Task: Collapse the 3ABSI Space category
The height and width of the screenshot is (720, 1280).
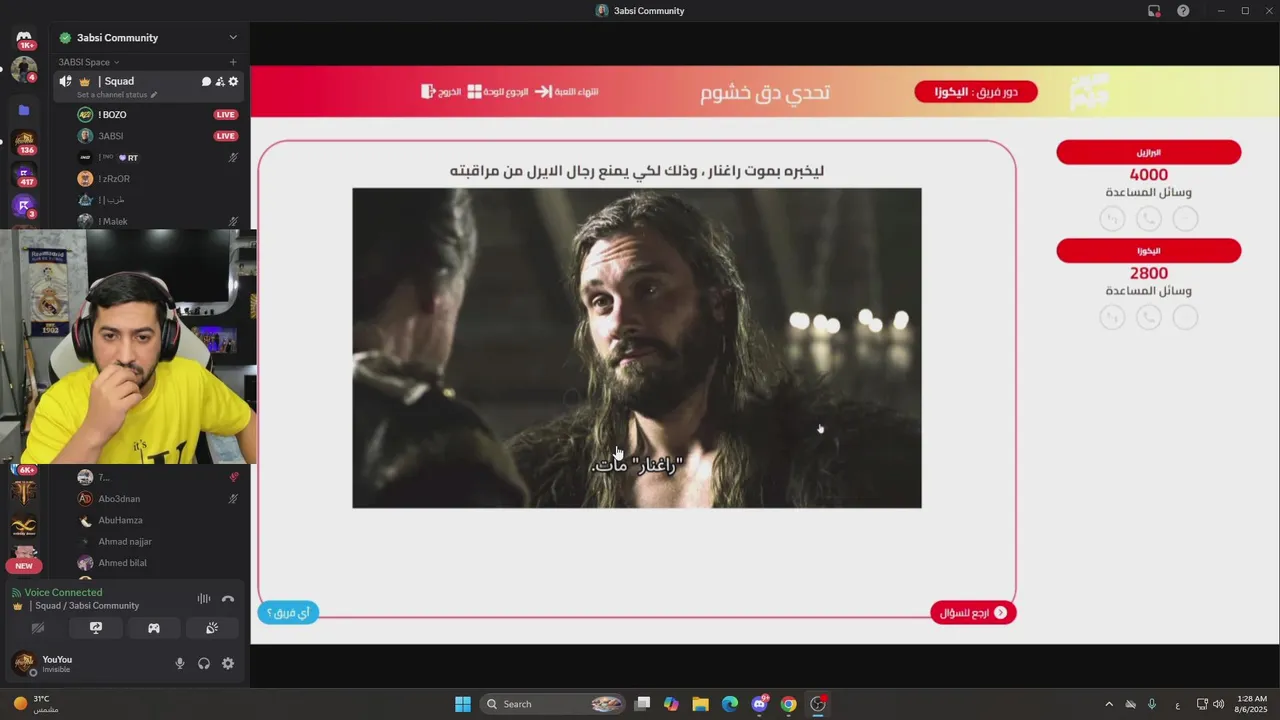Action: pyautogui.click(x=89, y=62)
